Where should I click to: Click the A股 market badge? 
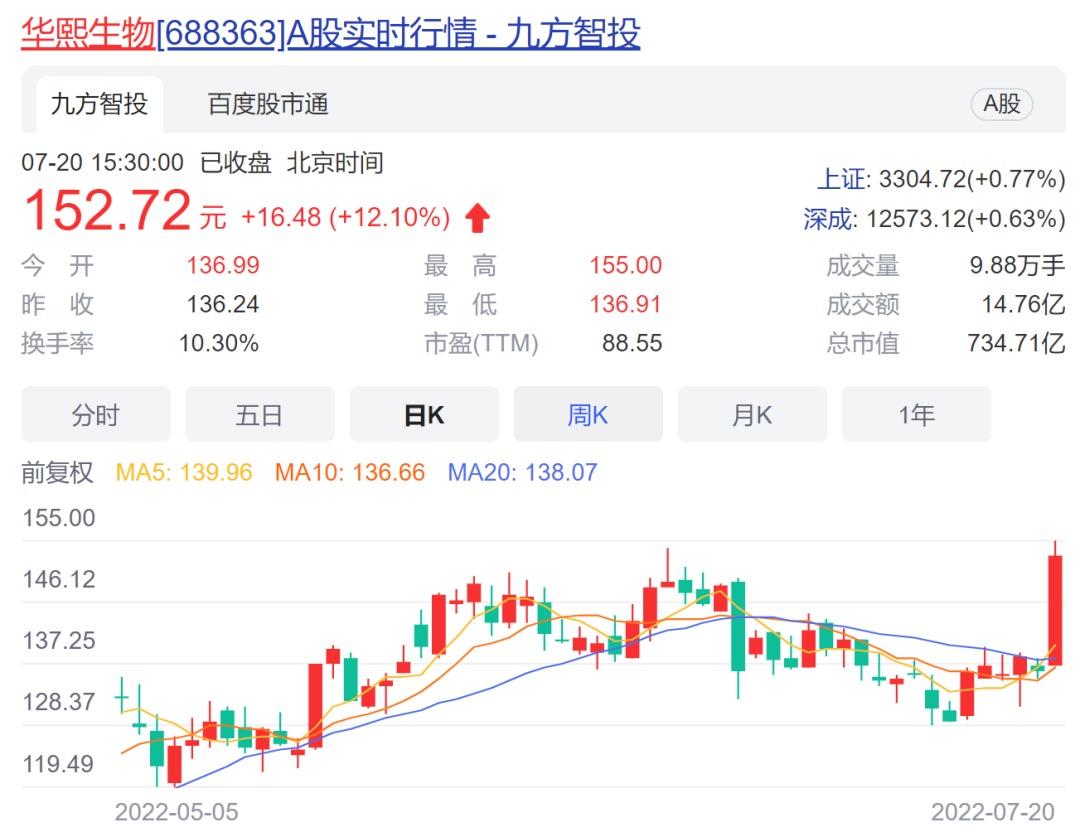coord(1001,103)
